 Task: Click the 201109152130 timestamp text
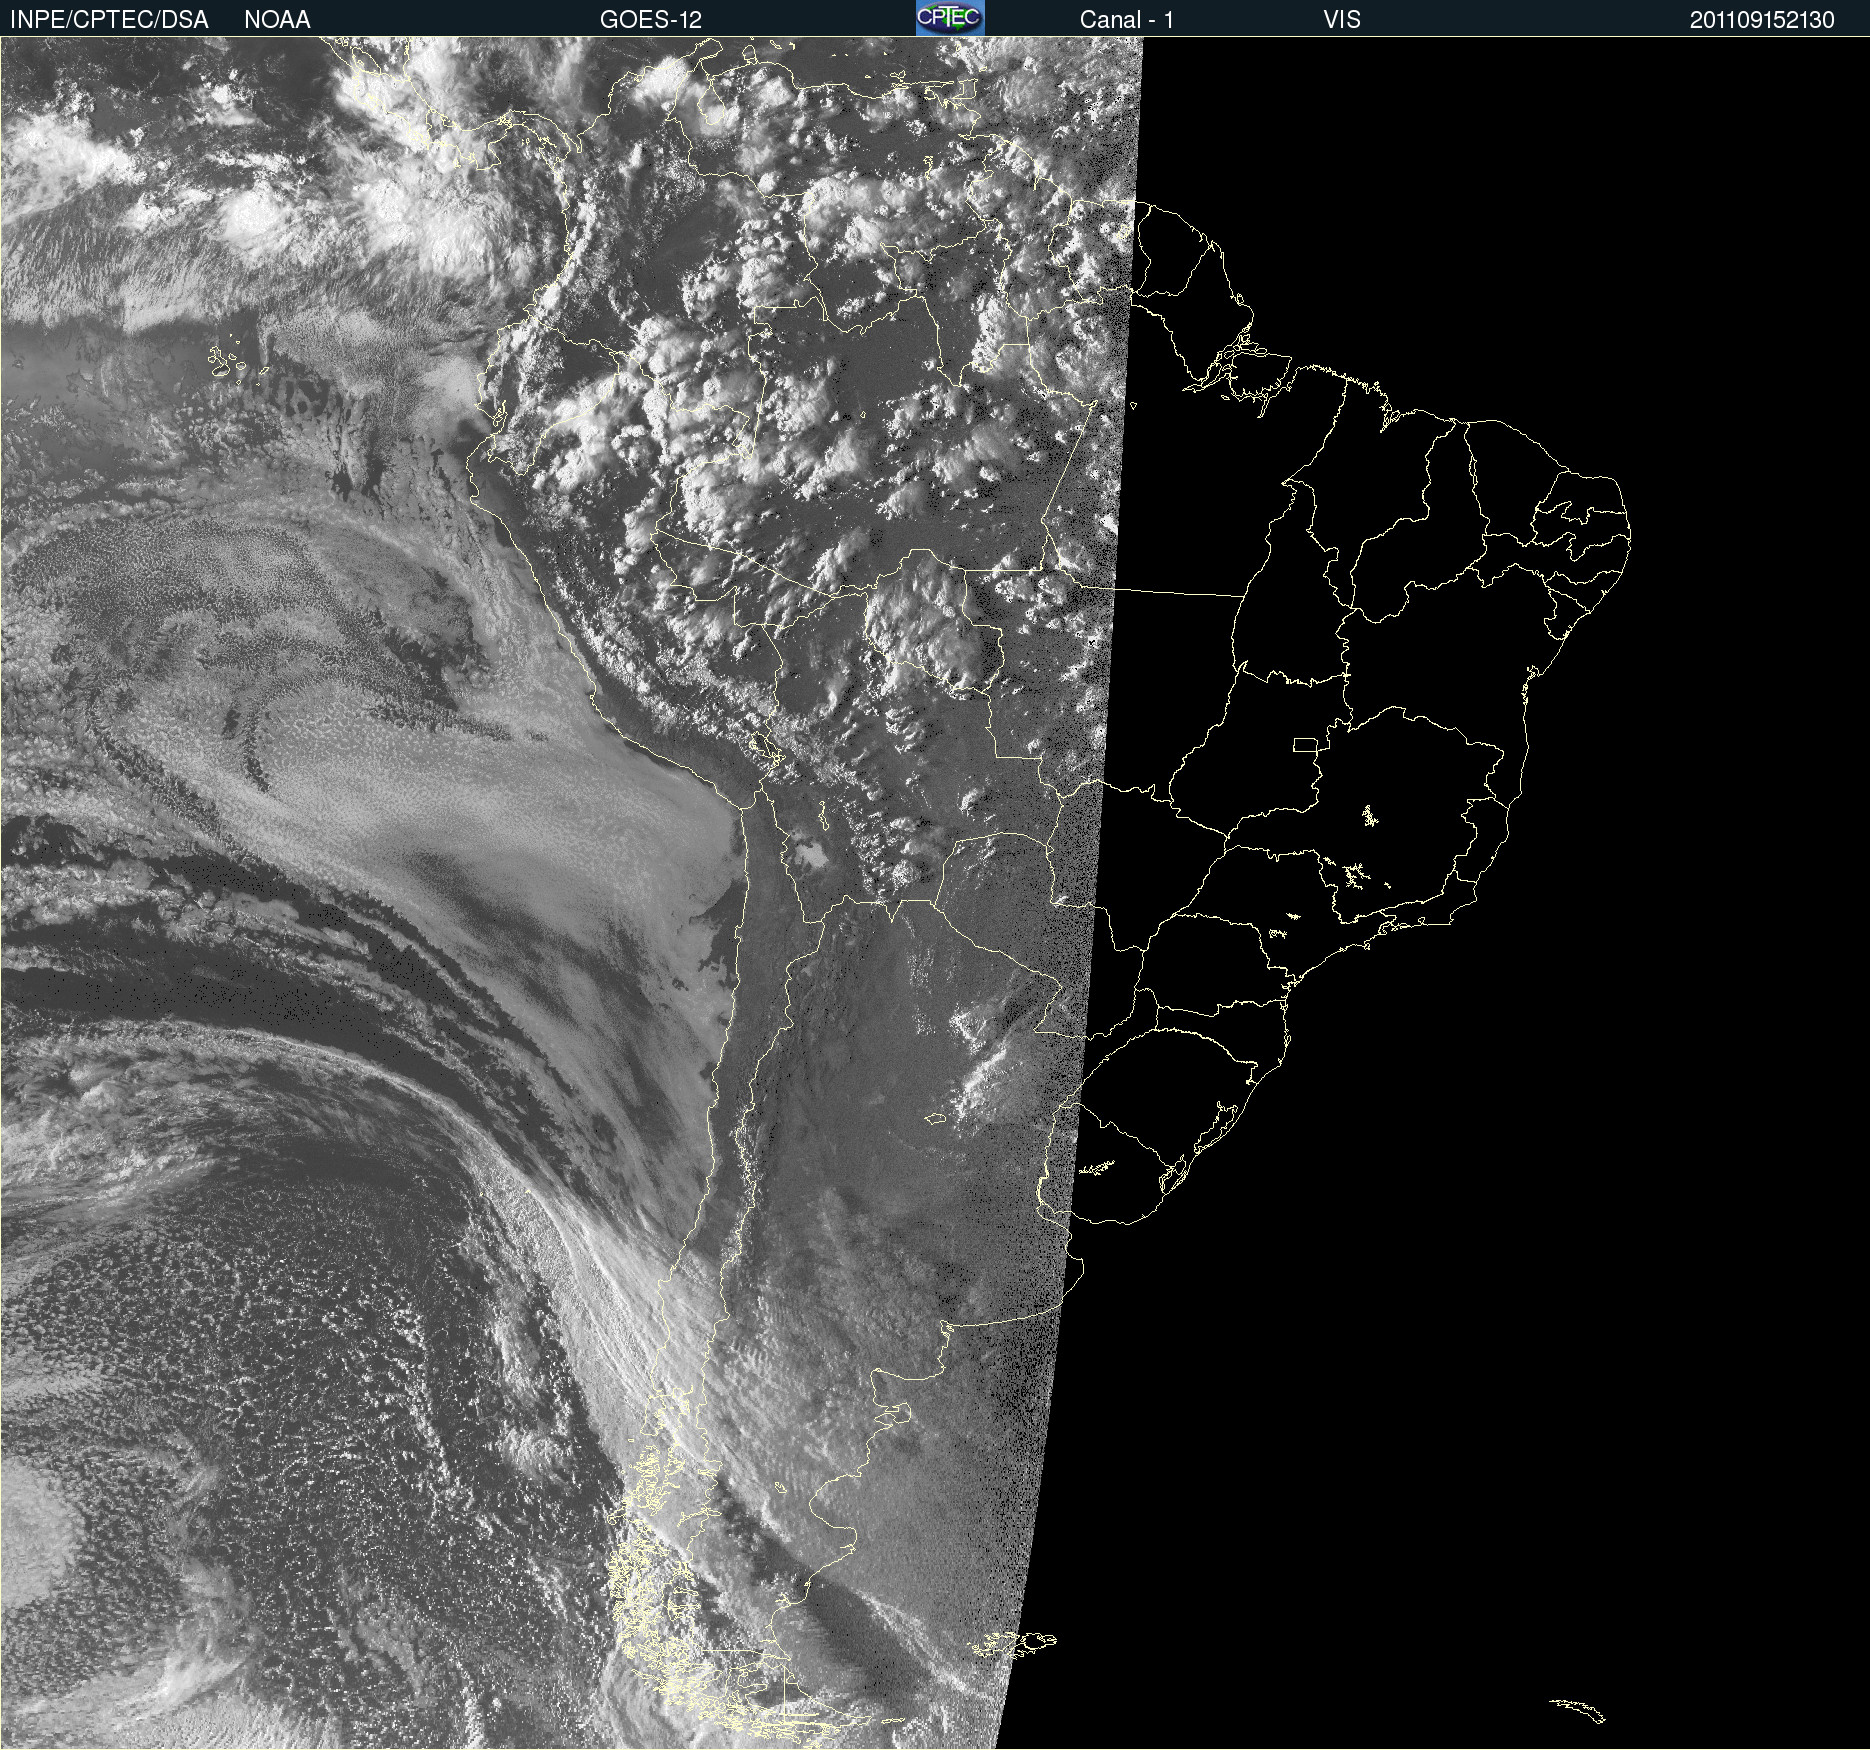[1762, 20]
